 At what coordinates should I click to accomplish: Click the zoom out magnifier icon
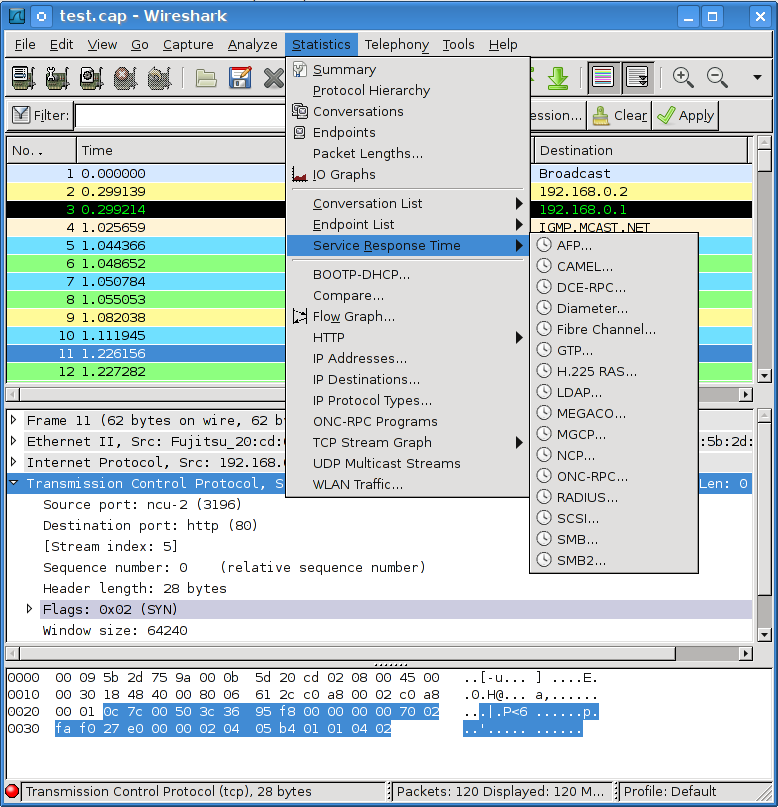pos(717,78)
